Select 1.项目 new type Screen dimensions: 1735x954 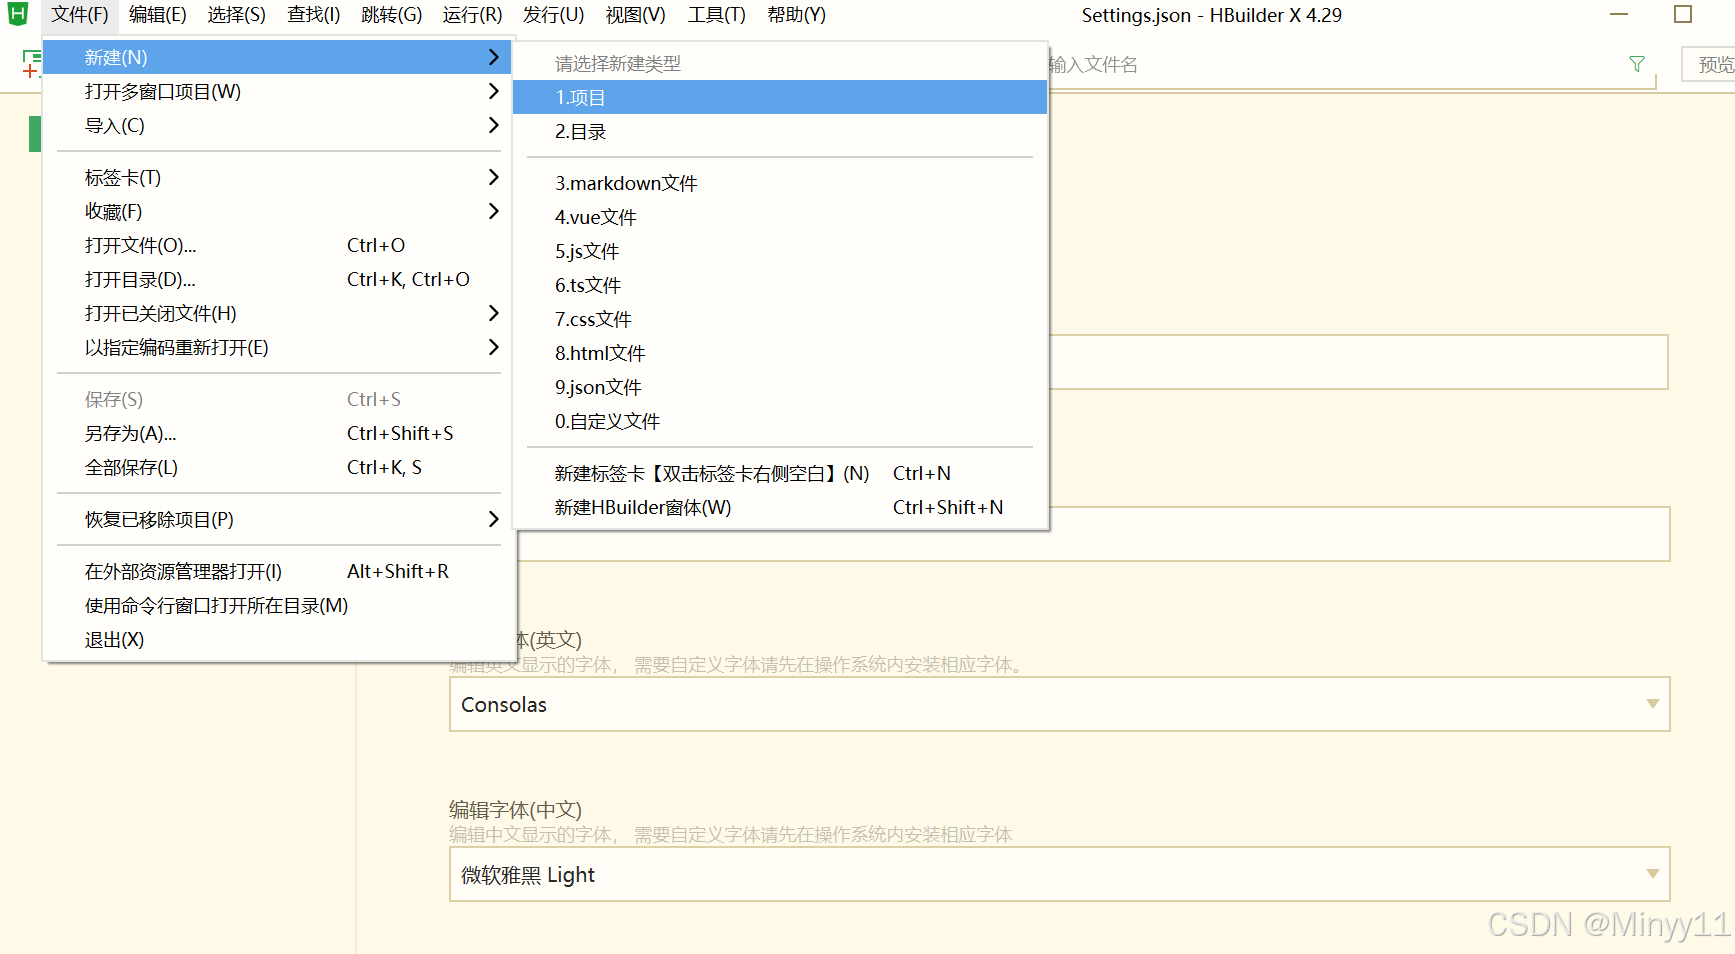[780, 98]
